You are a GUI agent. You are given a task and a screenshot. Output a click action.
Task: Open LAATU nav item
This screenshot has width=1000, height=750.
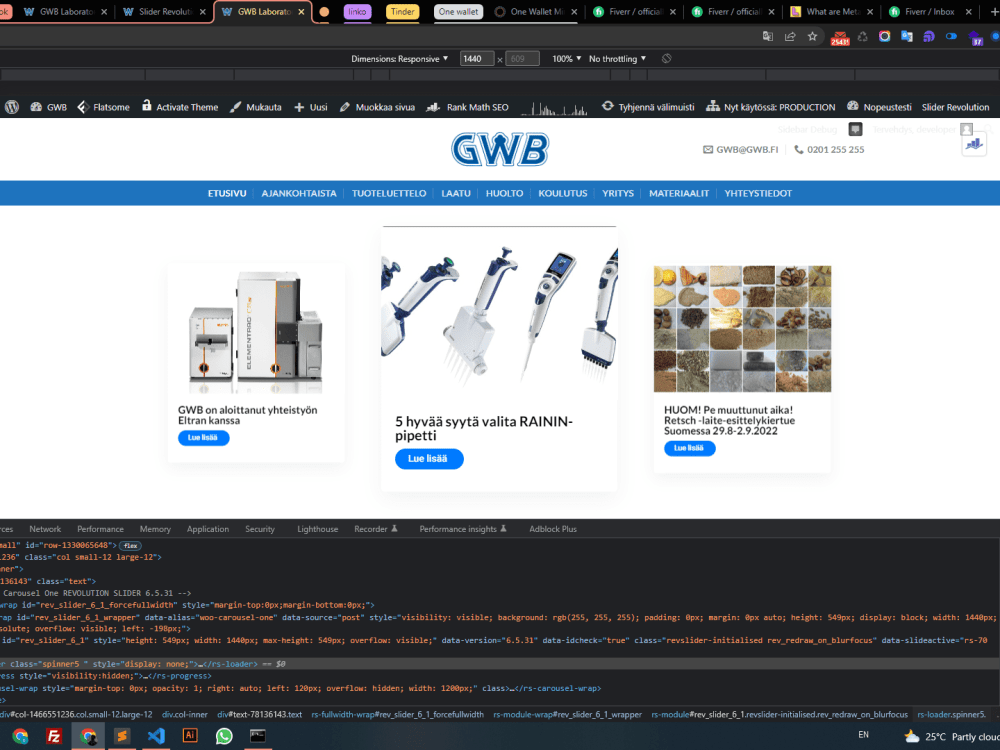pos(456,193)
